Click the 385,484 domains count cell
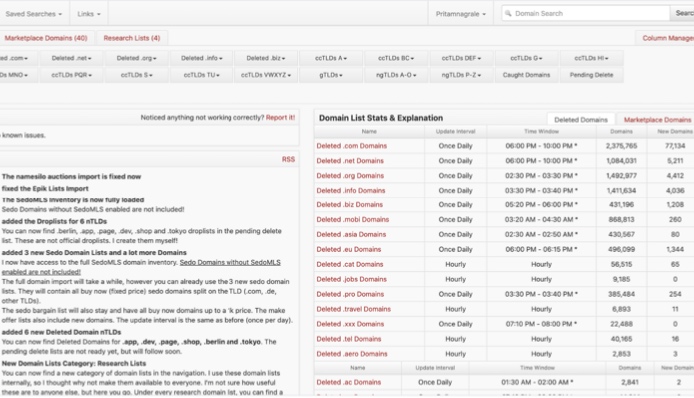 [x=621, y=294]
